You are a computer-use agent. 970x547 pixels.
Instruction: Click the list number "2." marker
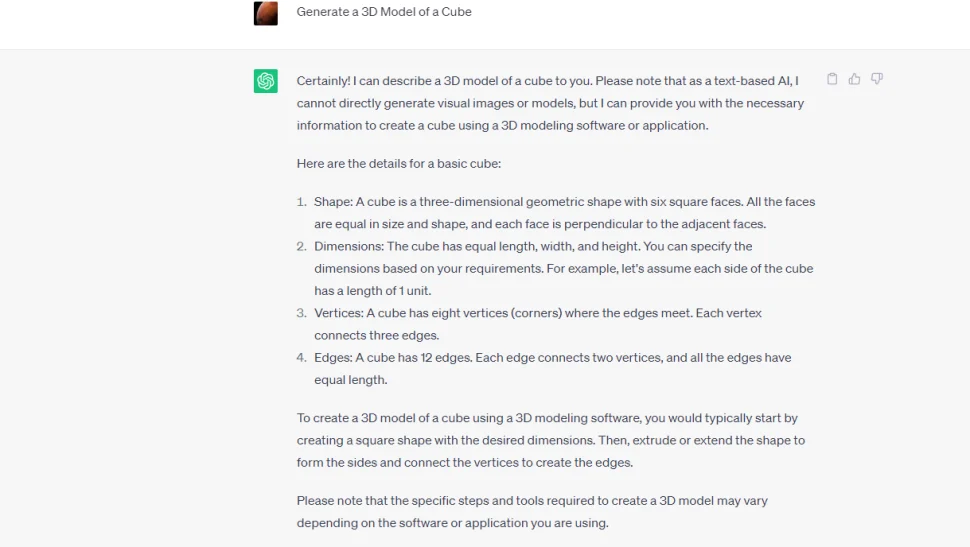coord(301,246)
